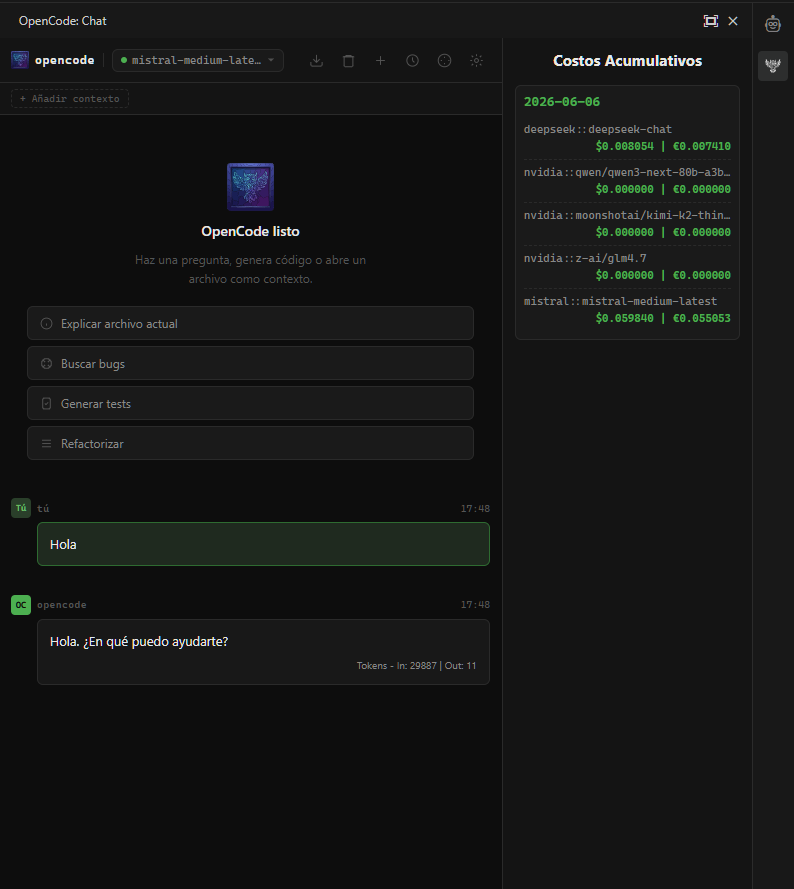Click the OpenCode listo heading
794x889 pixels.
point(250,231)
